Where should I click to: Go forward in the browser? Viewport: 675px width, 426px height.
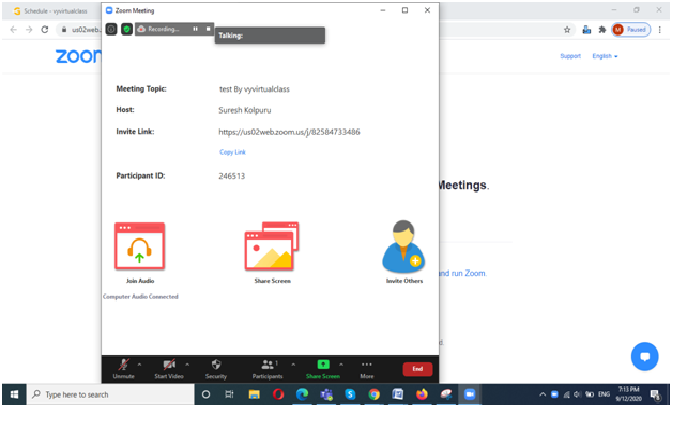coord(29,29)
